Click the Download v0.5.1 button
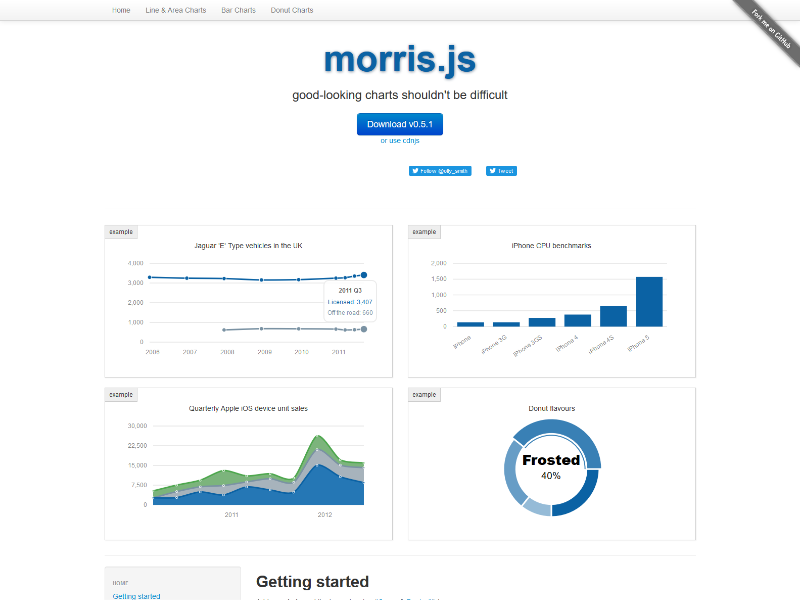 pyautogui.click(x=399, y=124)
